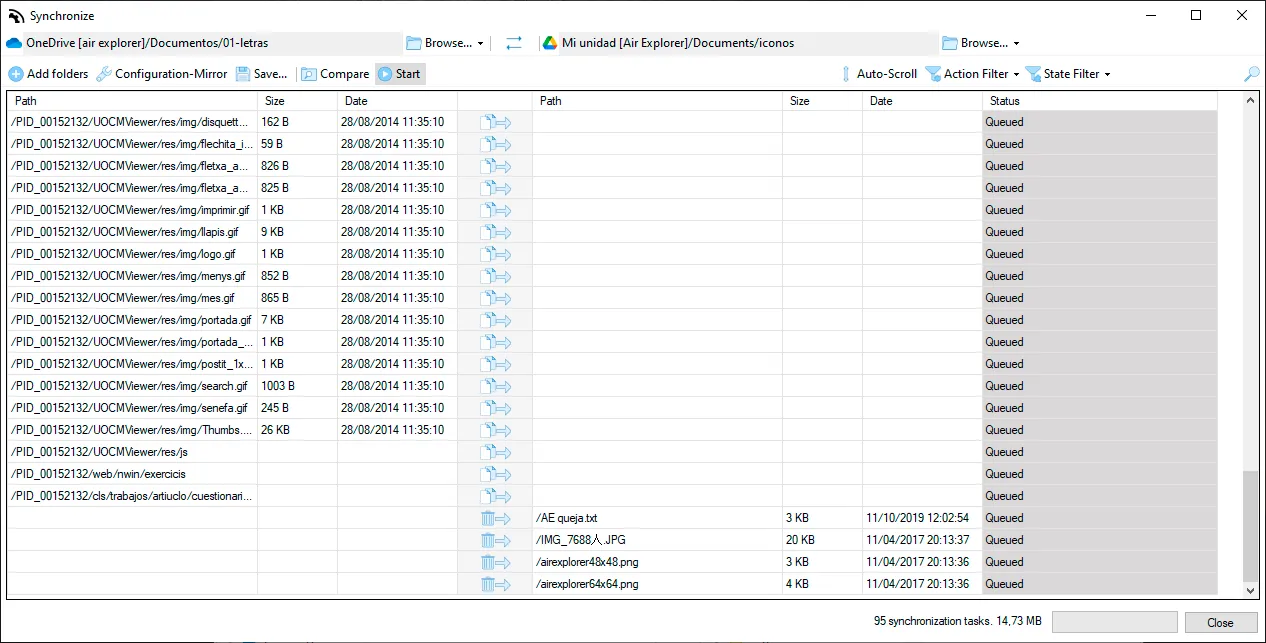Click the empty progress bar
This screenshot has width=1266, height=643.
click(x=1115, y=622)
